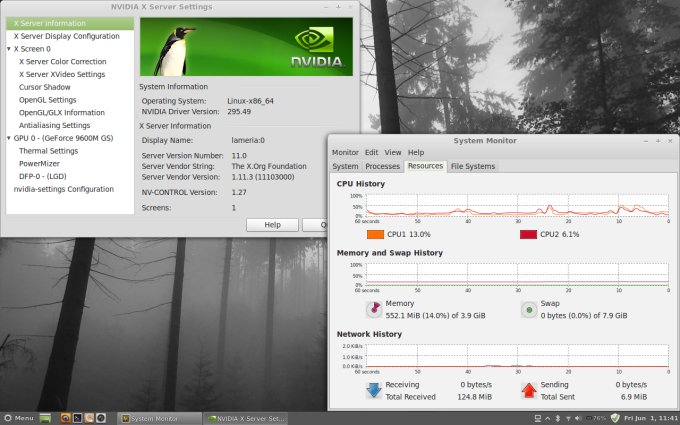This screenshot has width=680, height=425.
Task: Click the Help button in NVIDIA settings
Action: tap(272, 225)
